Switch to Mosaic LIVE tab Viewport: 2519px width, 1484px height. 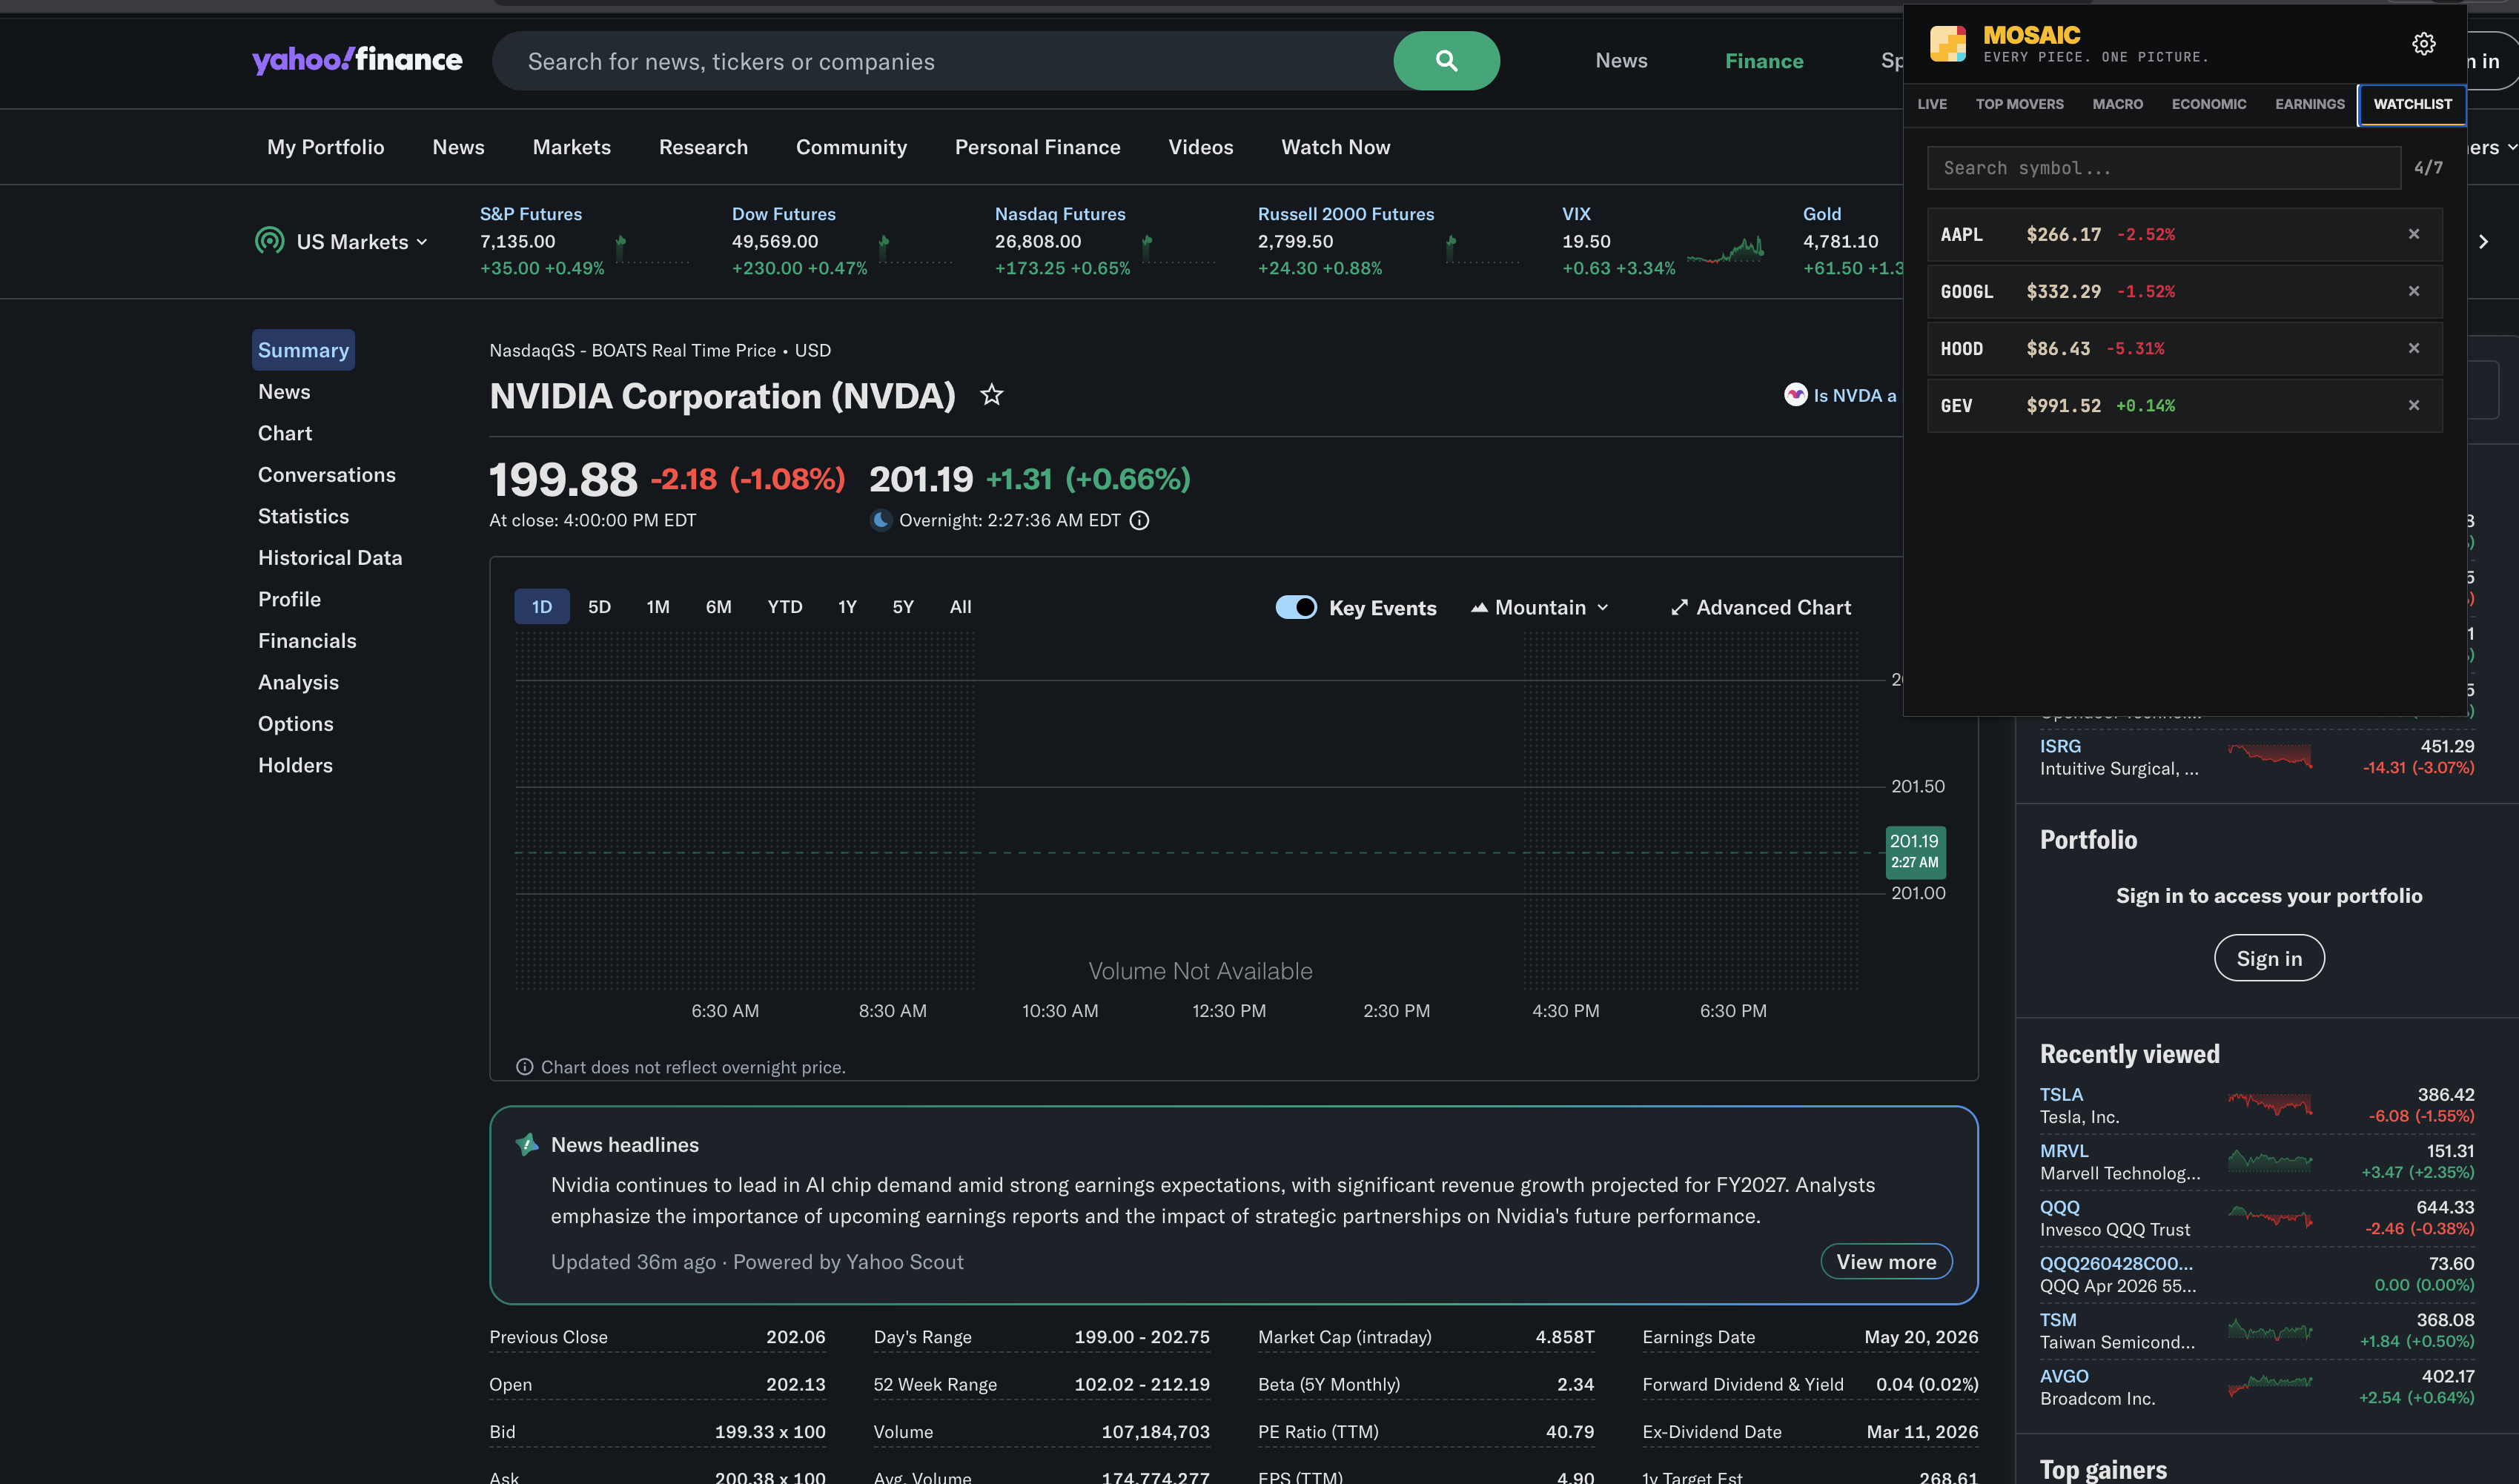(1932, 104)
